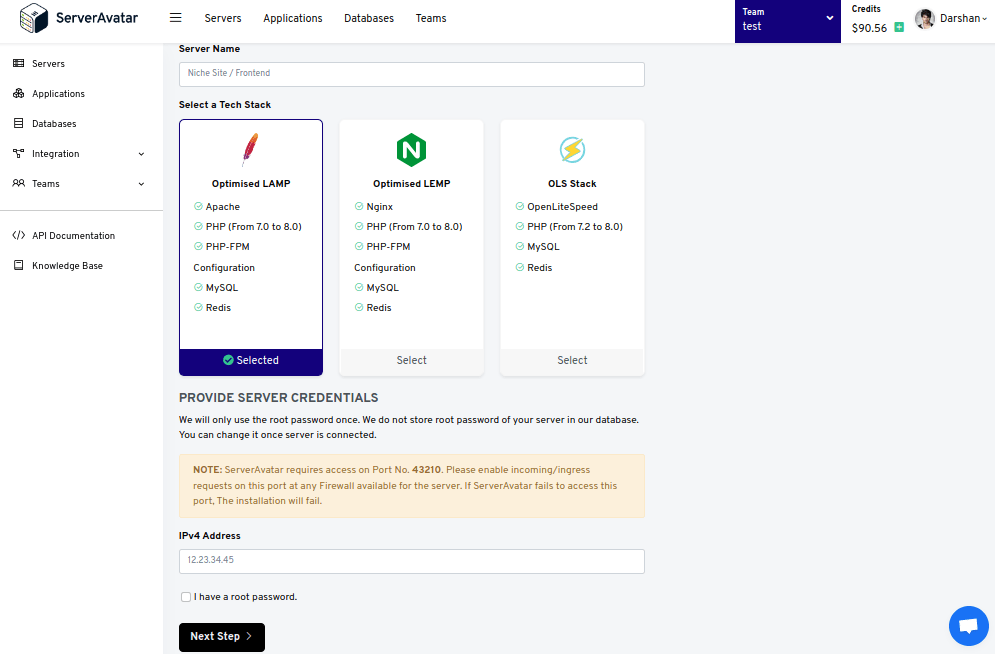Image resolution: width=995 pixels, height=654 pixels.
Task: Click the Databases sidebar icon
Action: pyautogui.click(x=18, y=123)
